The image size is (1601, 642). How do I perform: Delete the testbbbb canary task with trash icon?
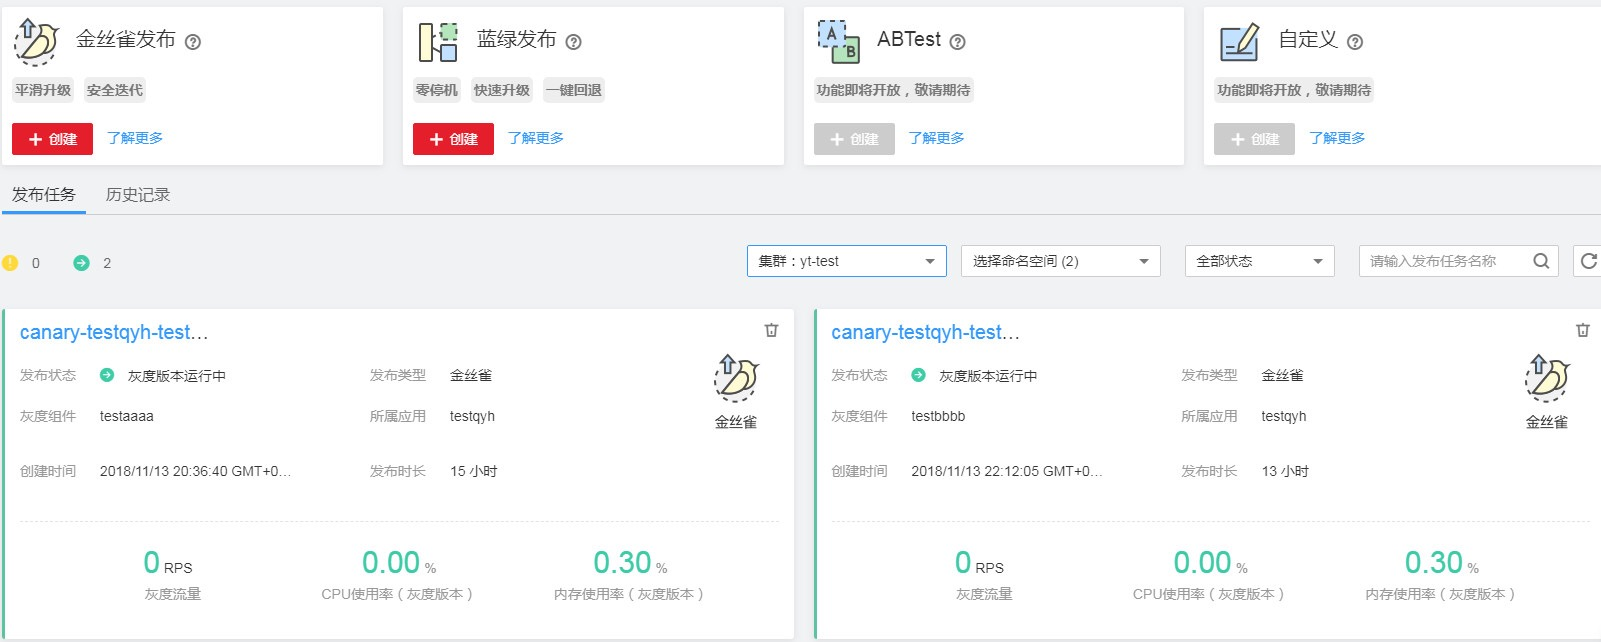pos(1582,330)
